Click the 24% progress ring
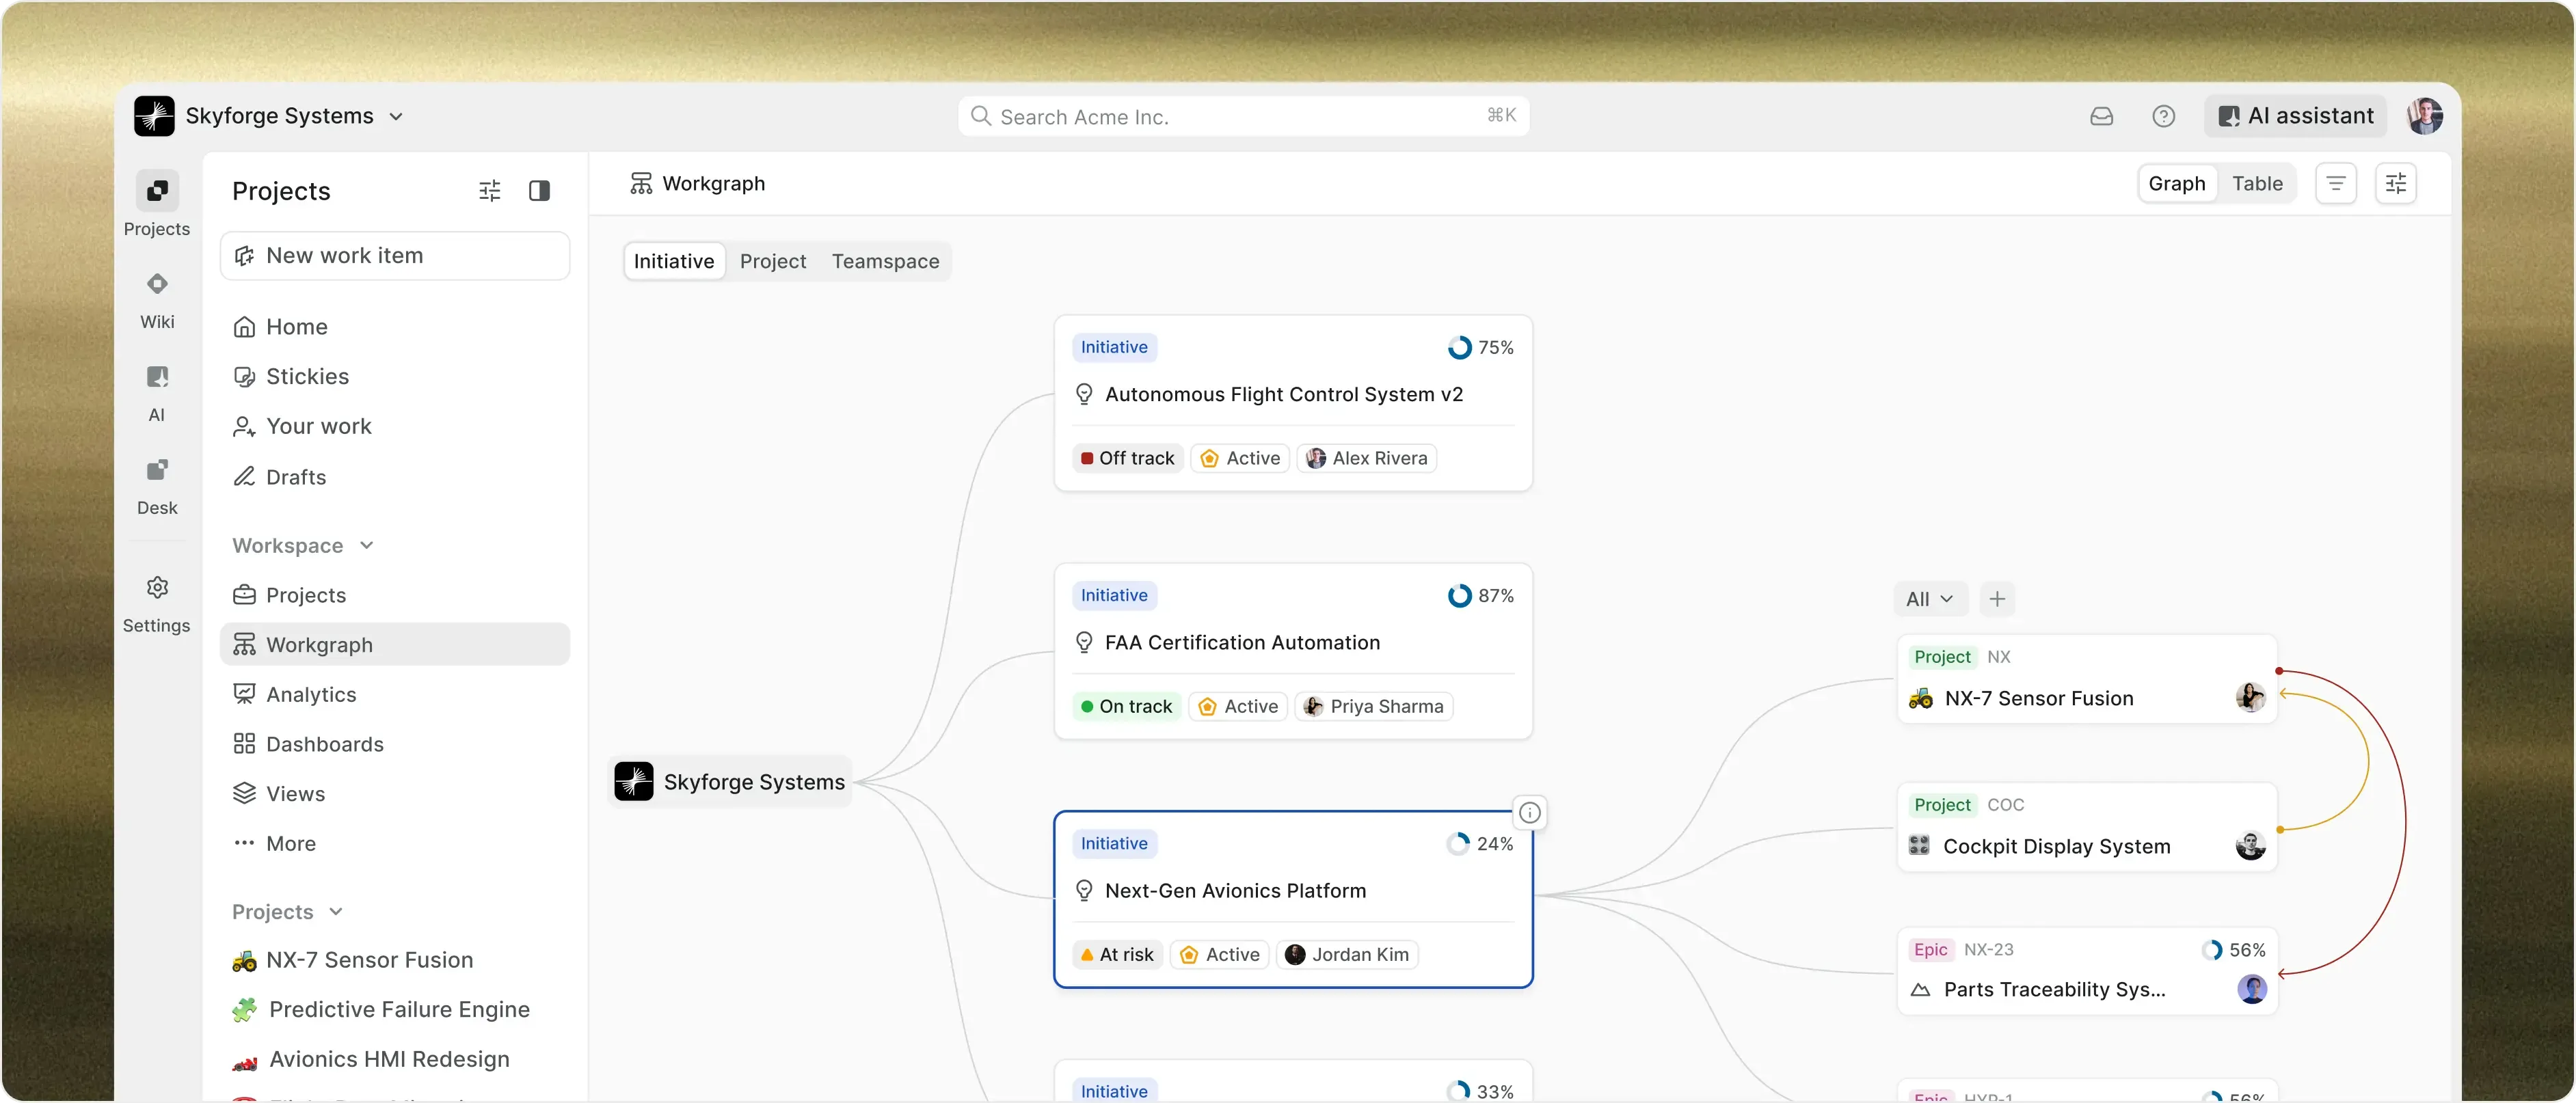The height and width of the screenshot is (1103, 2576). coord(1458,844)
